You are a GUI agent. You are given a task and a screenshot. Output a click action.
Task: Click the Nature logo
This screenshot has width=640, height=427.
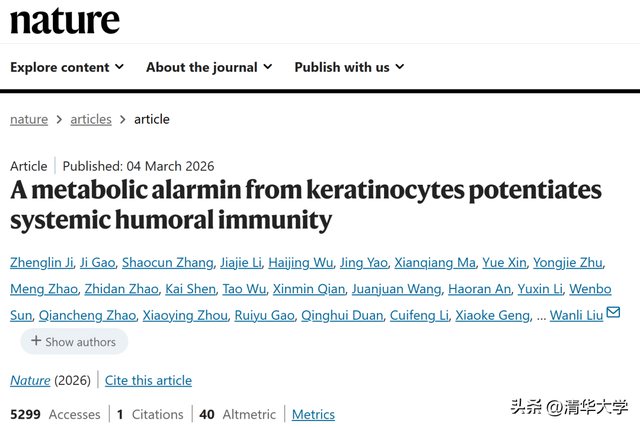pyautogui.click(x=64, y=21)
